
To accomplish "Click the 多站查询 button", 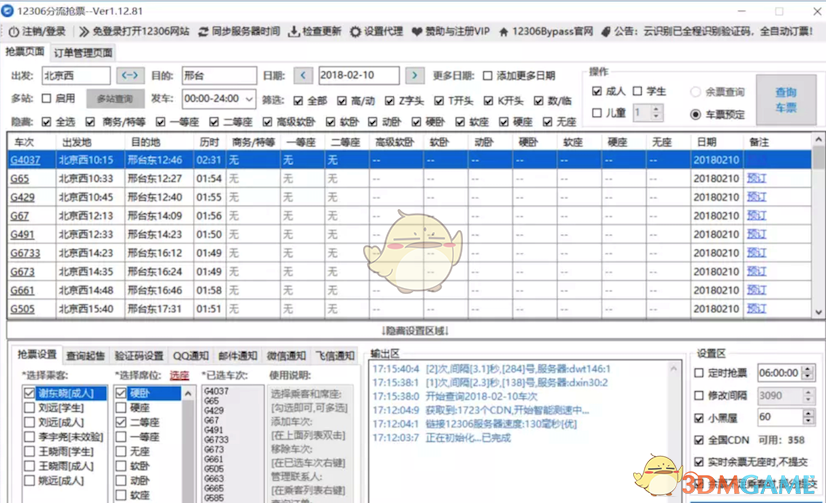I will click(115, 99).
